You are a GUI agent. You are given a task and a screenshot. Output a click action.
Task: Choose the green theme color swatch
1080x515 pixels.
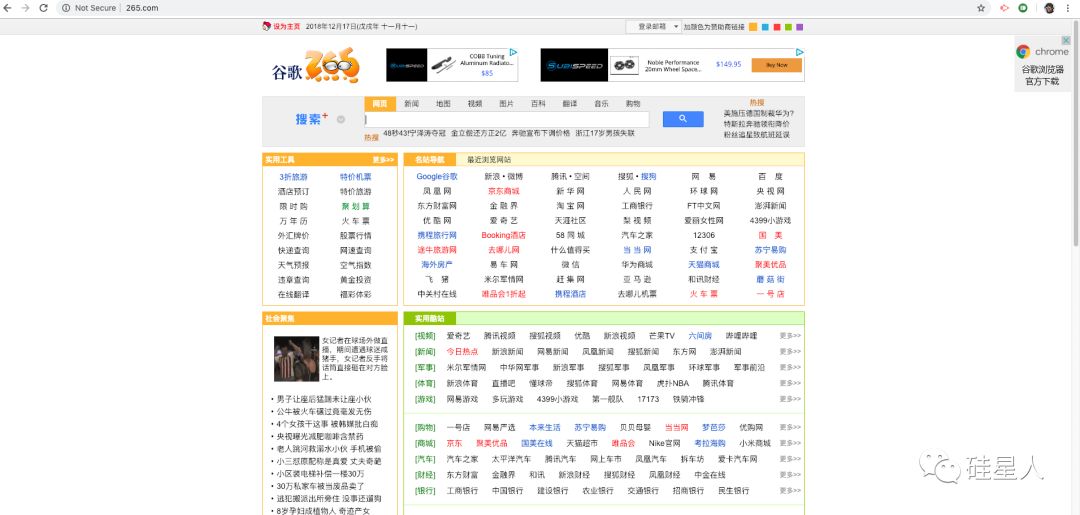pyautogui.click(x=788, y=27)
